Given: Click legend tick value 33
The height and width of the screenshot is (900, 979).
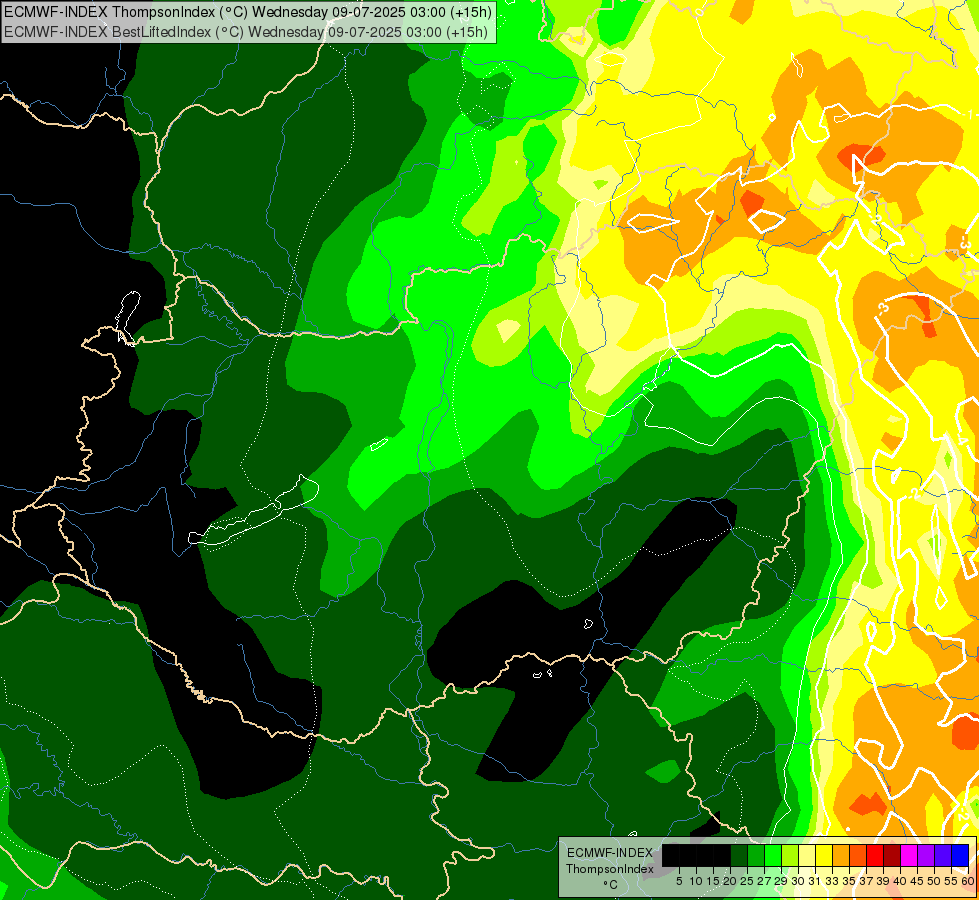Looking at the screenshot, I should (x=832, y=881).
